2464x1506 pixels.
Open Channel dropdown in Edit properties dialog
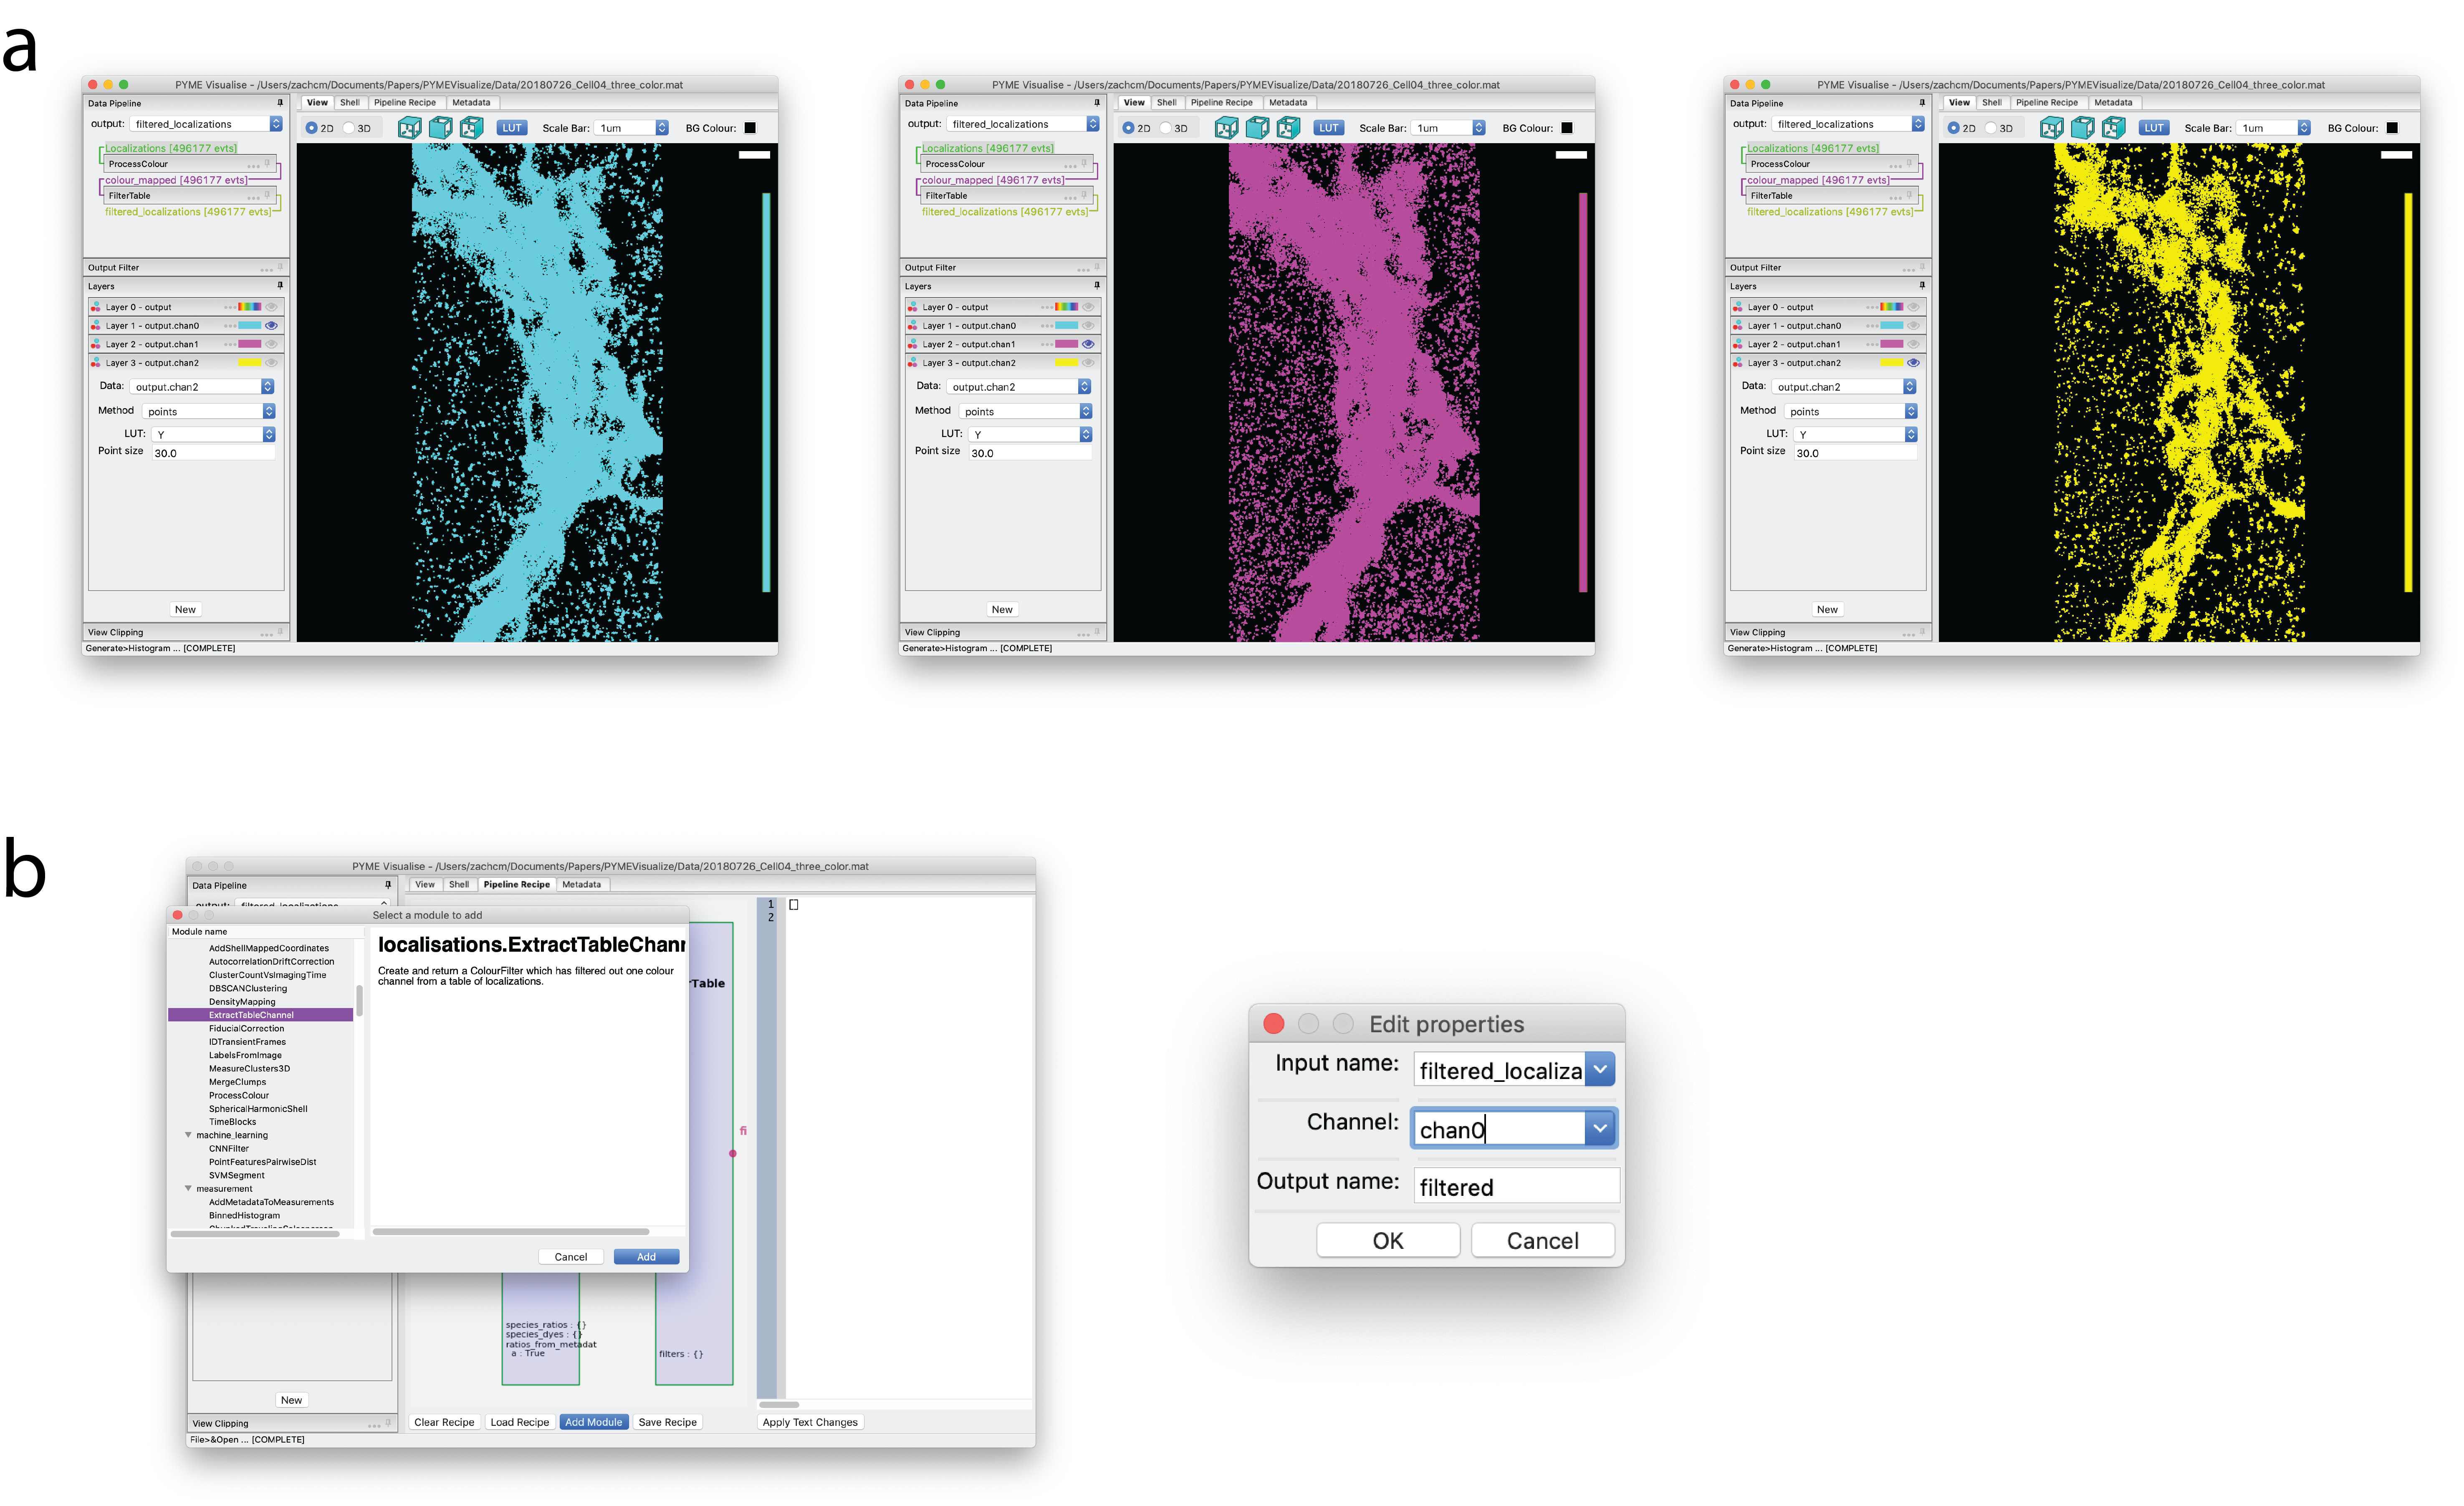point(1599,1128)
